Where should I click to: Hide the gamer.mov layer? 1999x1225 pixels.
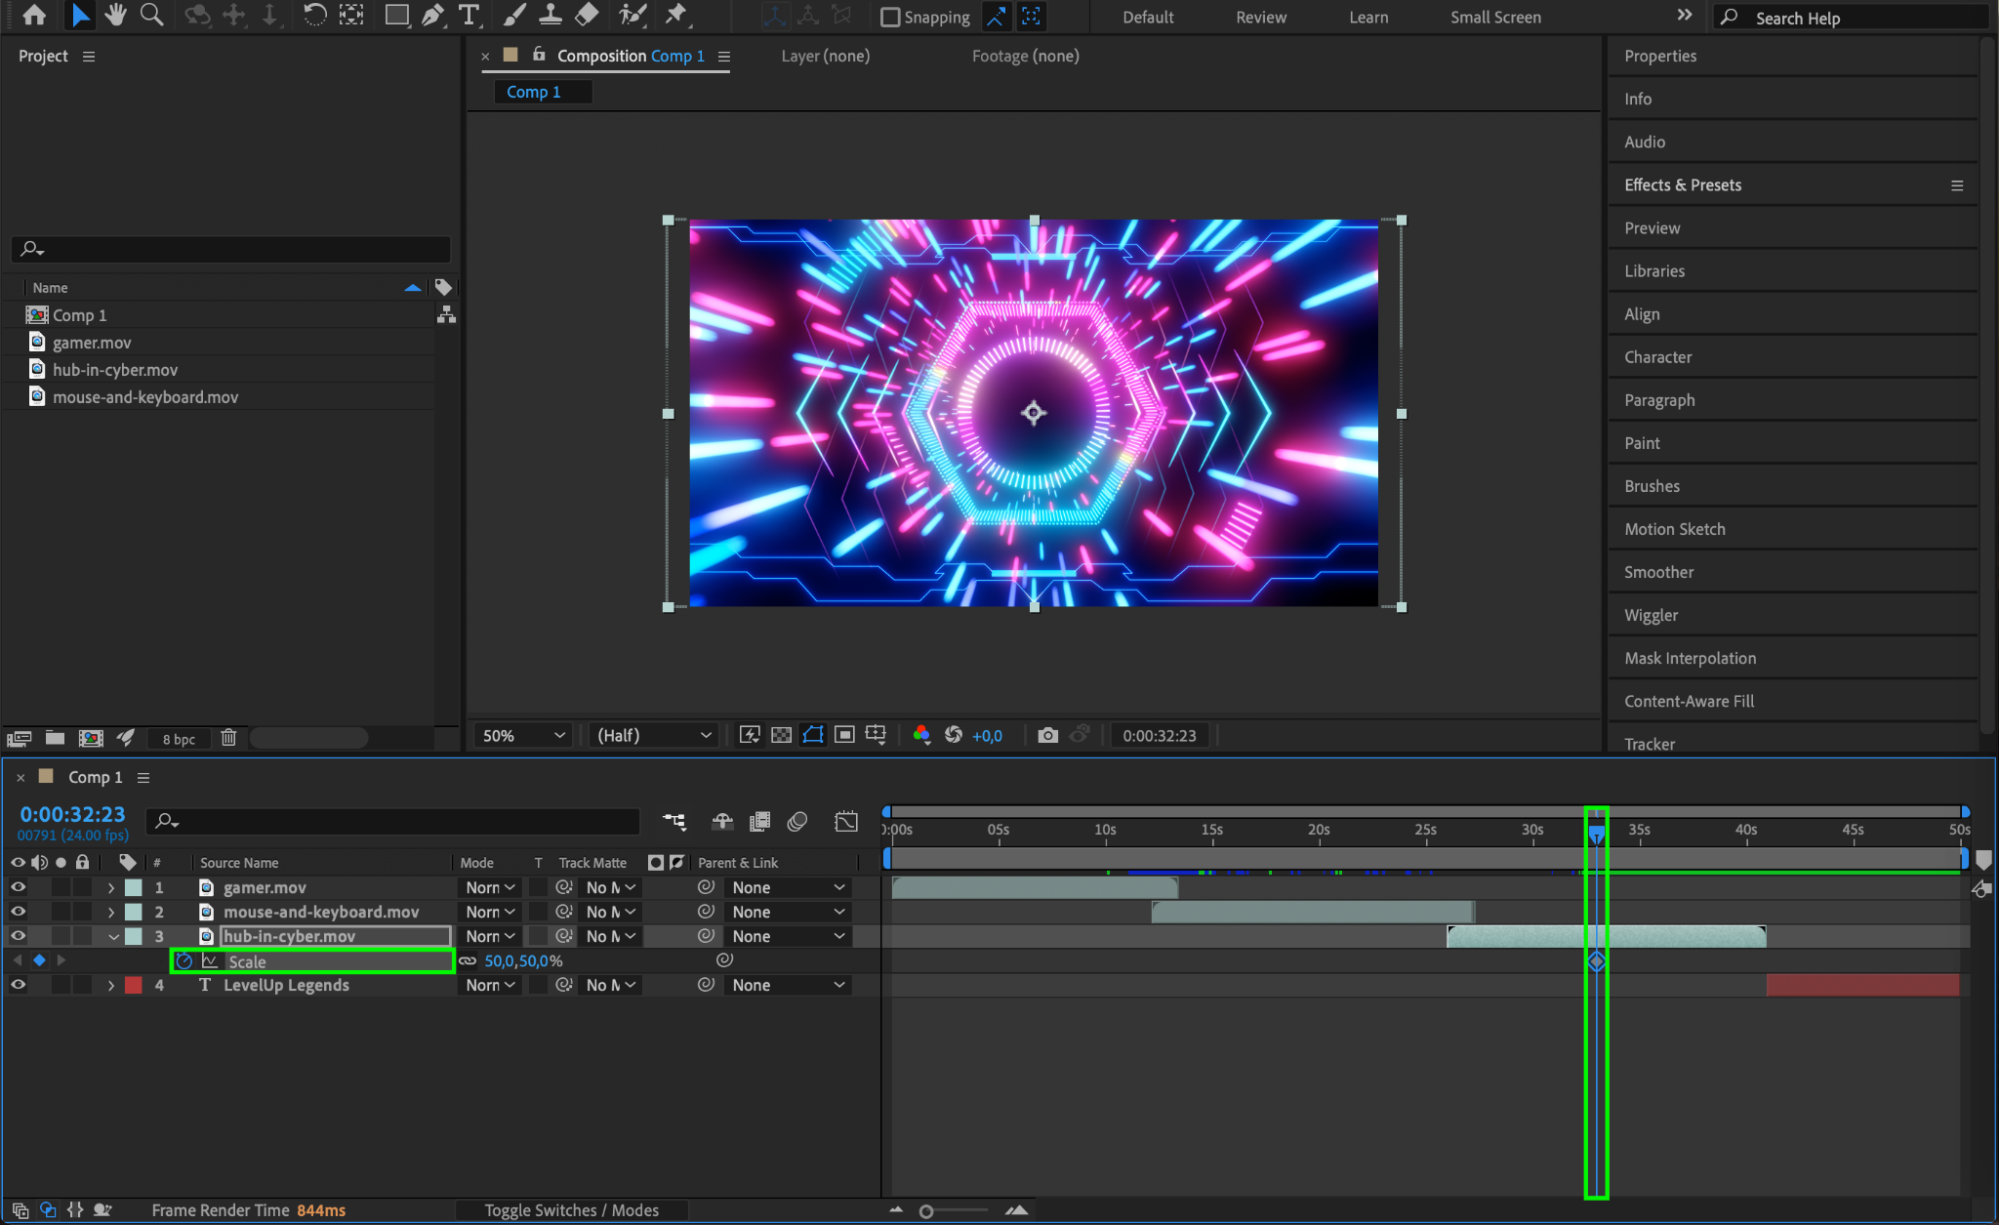point(18,887)
